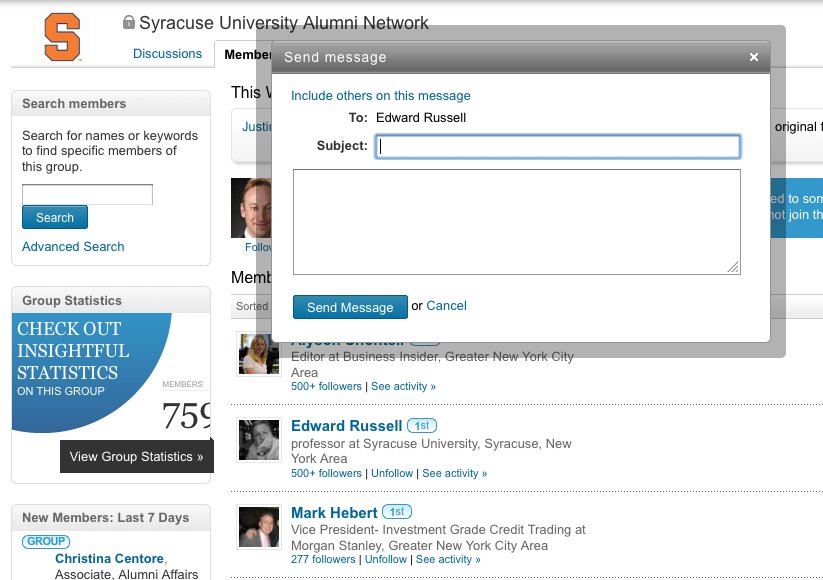Click inside the message body text area
The height and width of the screenshot is (580, 823).
tap(516, 221)
